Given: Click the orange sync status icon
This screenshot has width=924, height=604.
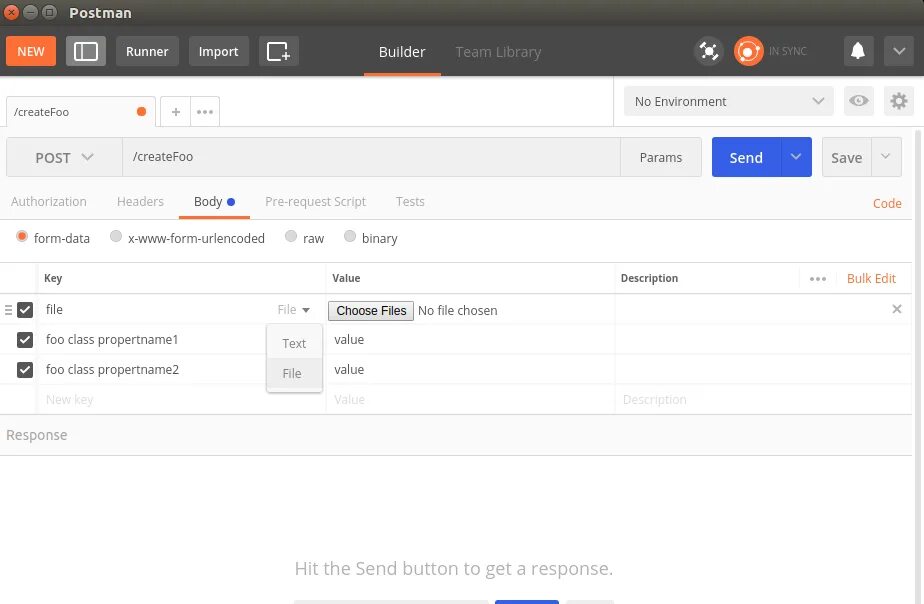Looking at the screenshot, I should (748, 51).
